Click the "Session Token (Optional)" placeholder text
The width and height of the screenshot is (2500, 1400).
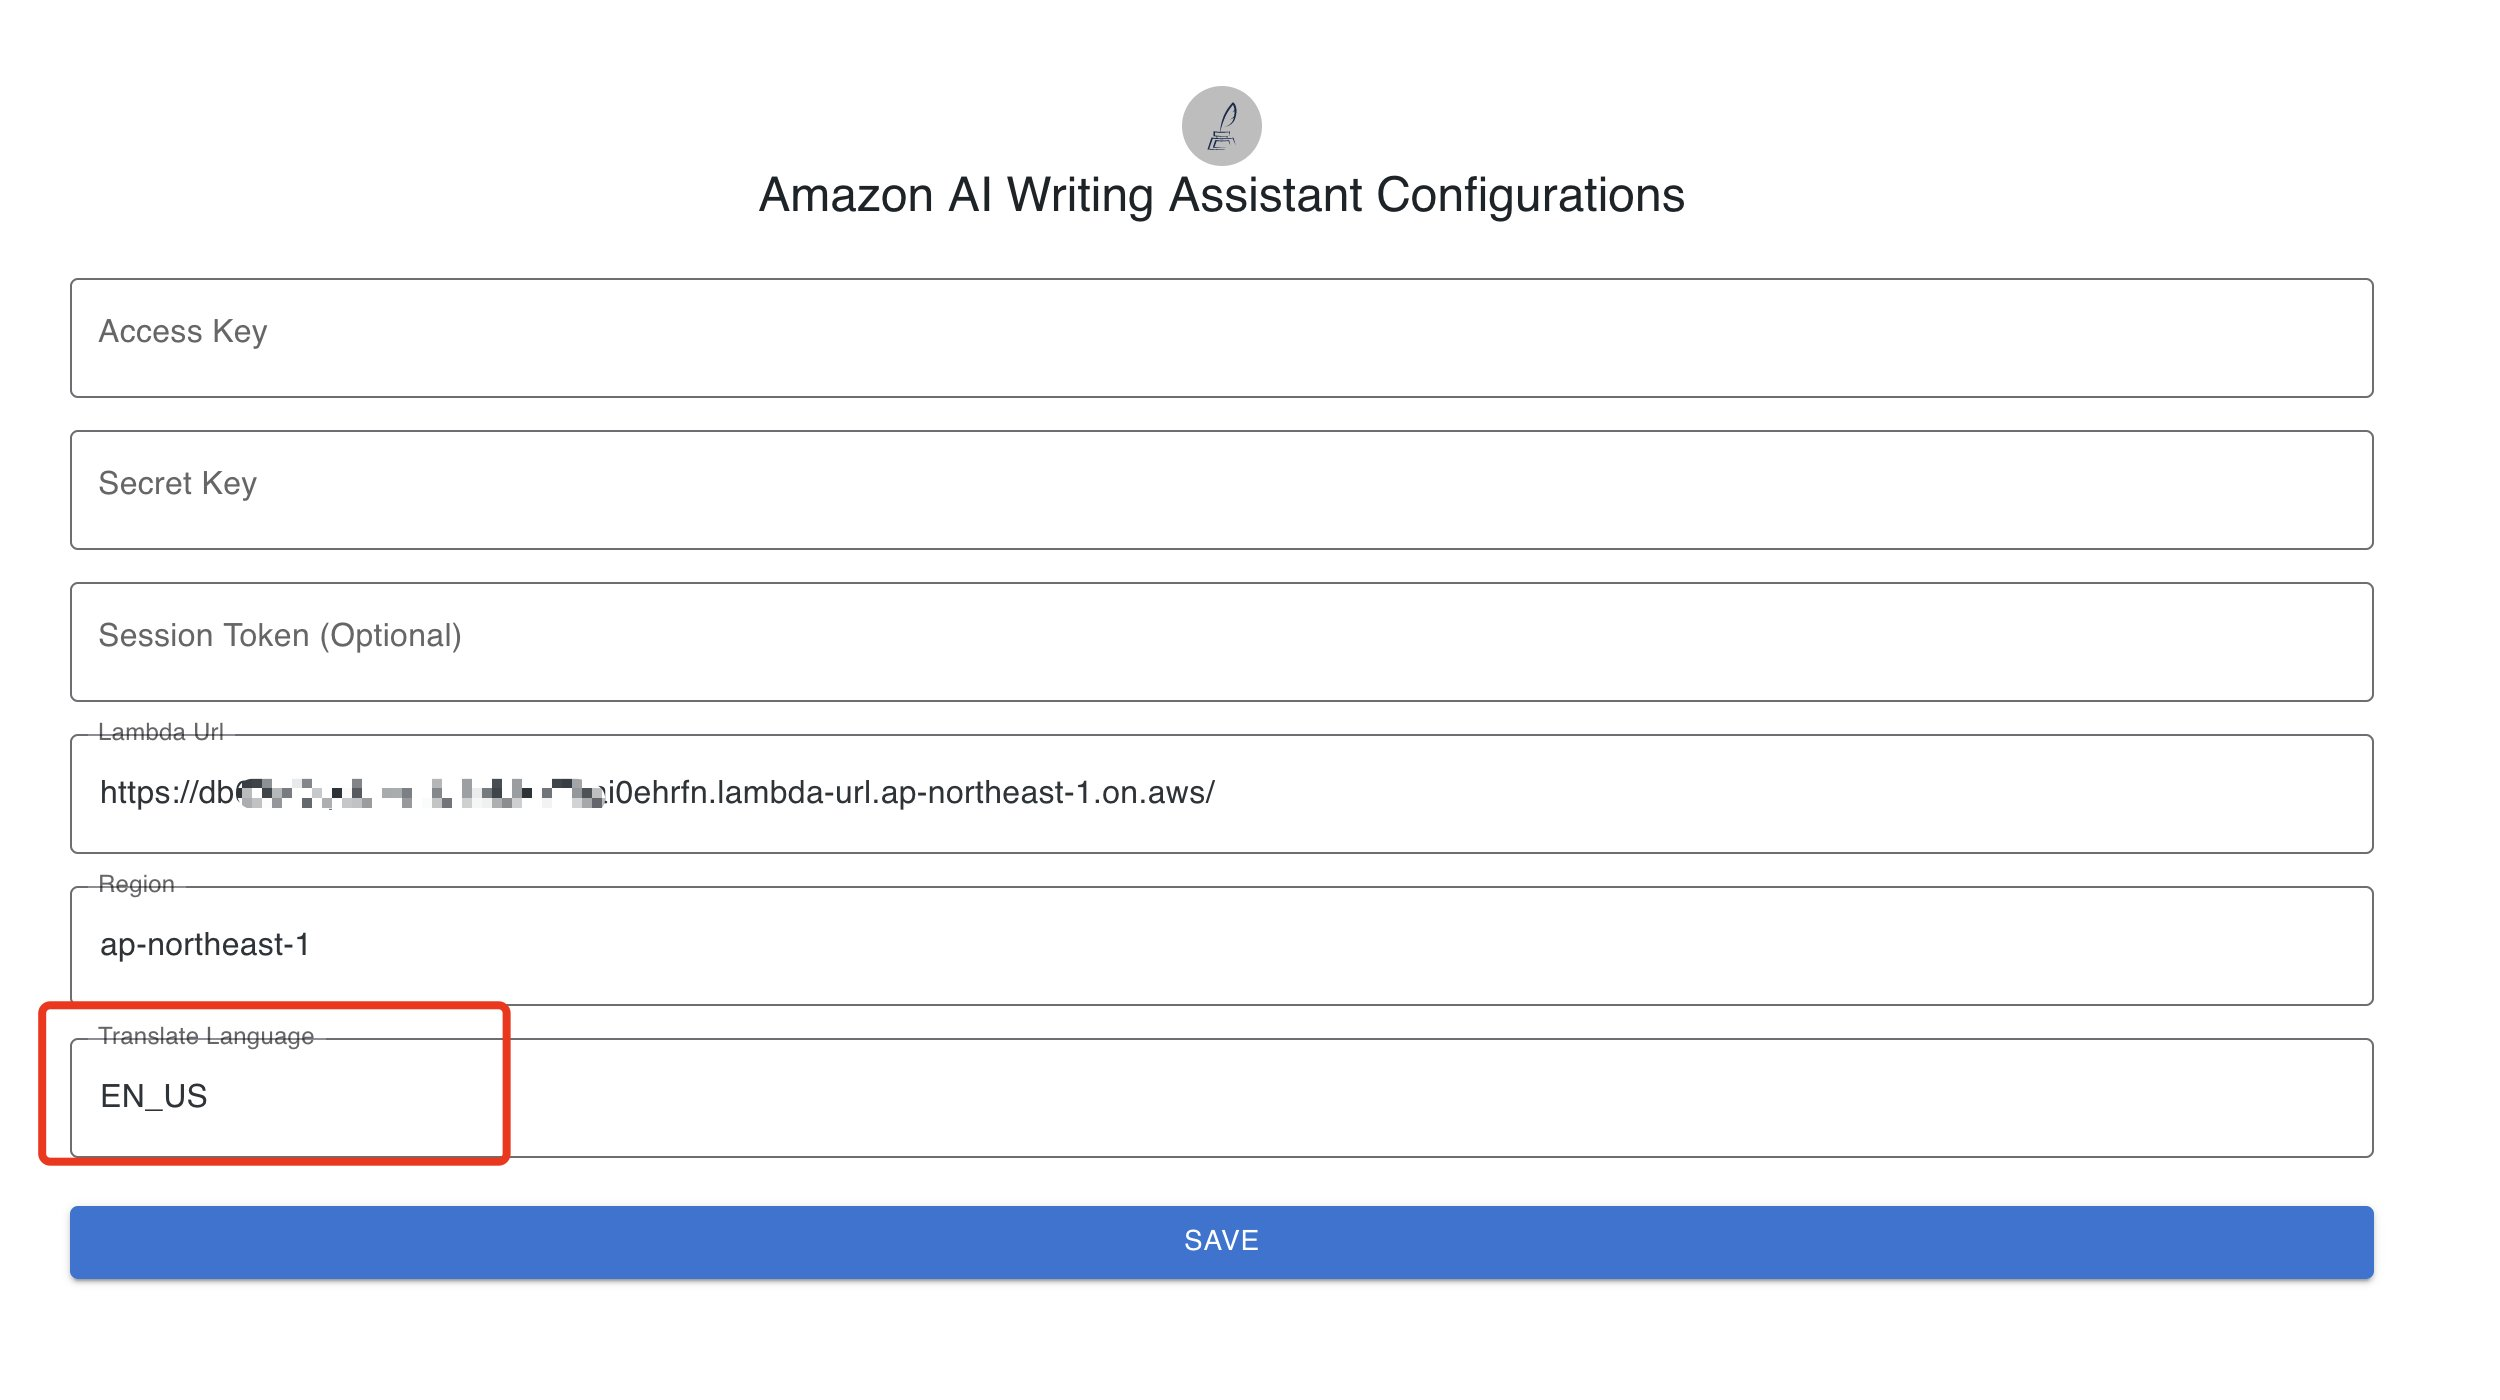[280, 636]
